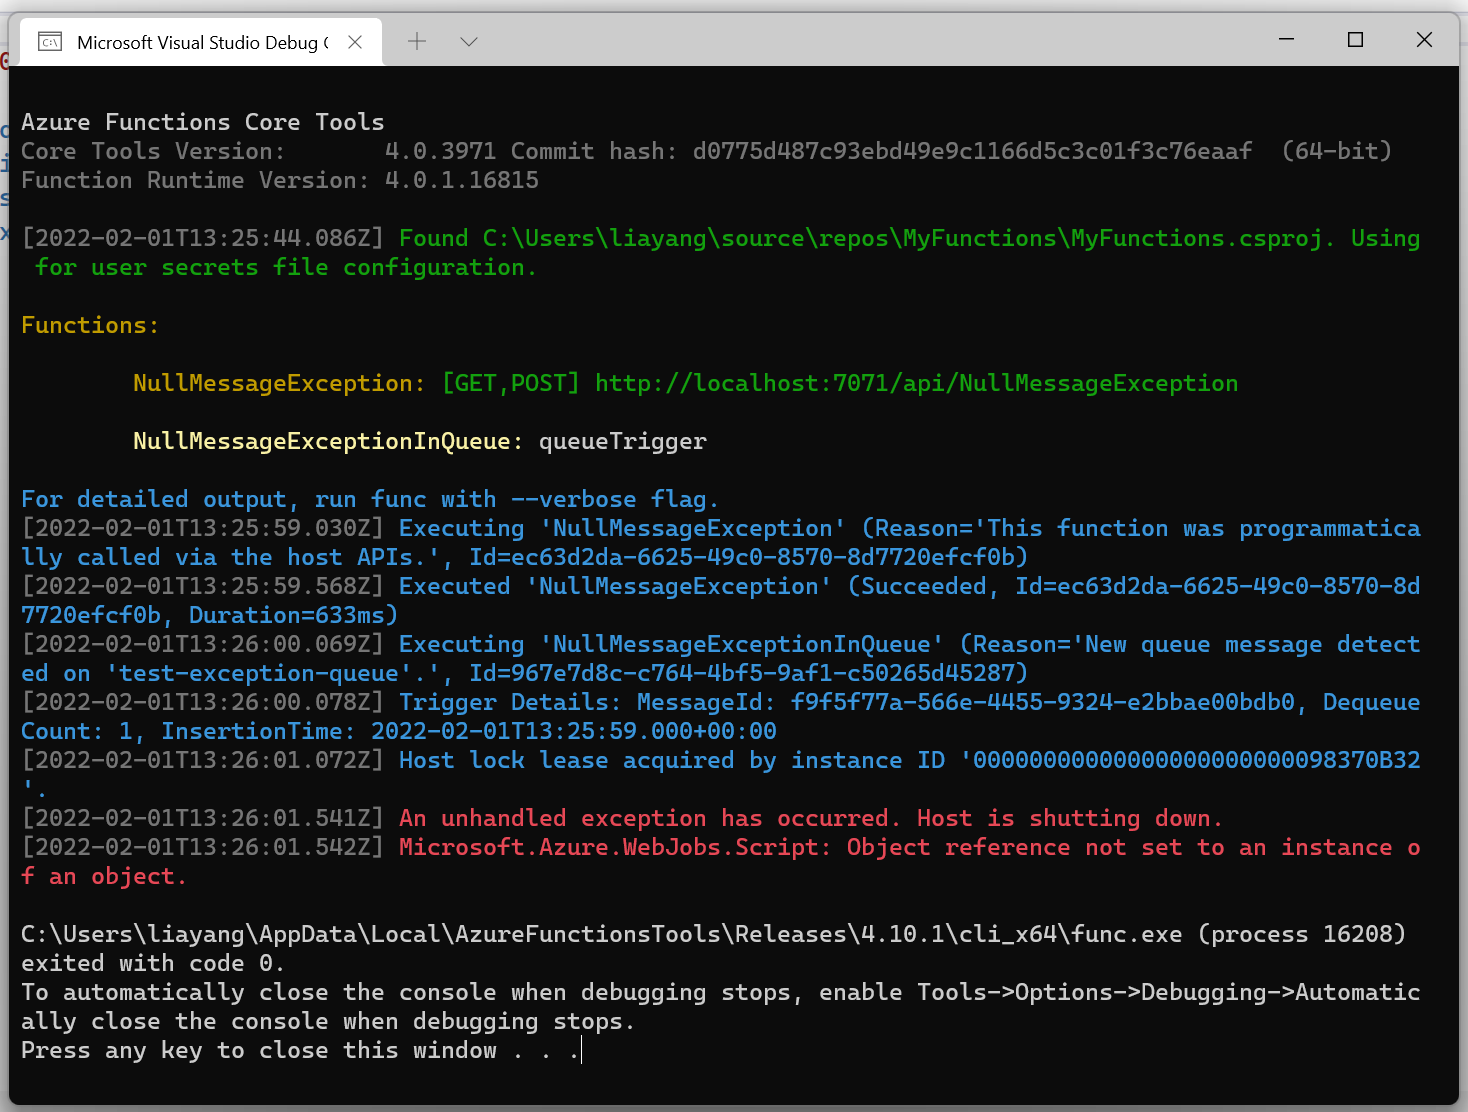This screenshot has height=1112, width=1468.
Task: Click the 'queueTrigger' text
Action: point(623,441)
